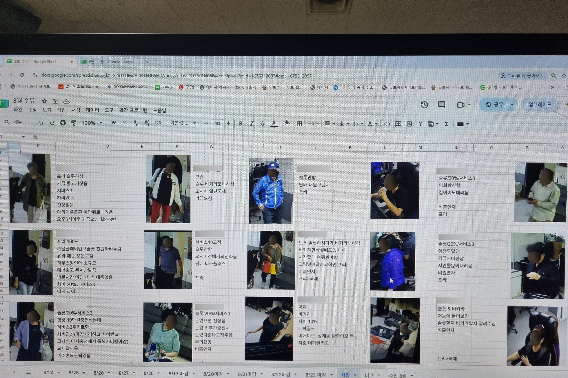The image size is (568, 378).
Task: Click the cloud save status icon
Action: (x=66, y=101)
